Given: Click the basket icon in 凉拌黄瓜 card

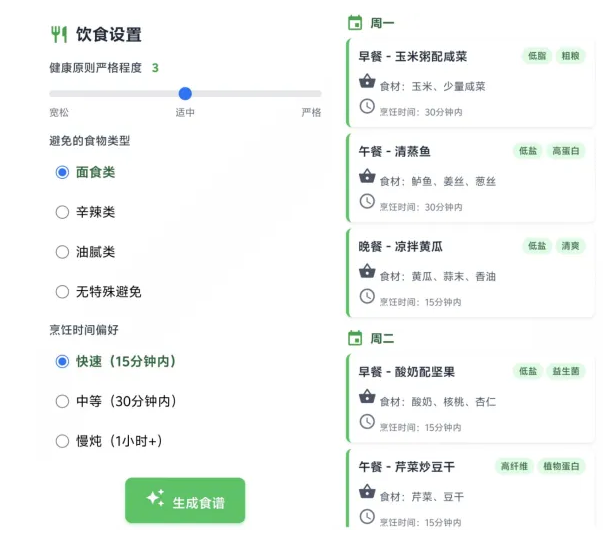Looking at the screenshot, I should (x=367, y=273).
